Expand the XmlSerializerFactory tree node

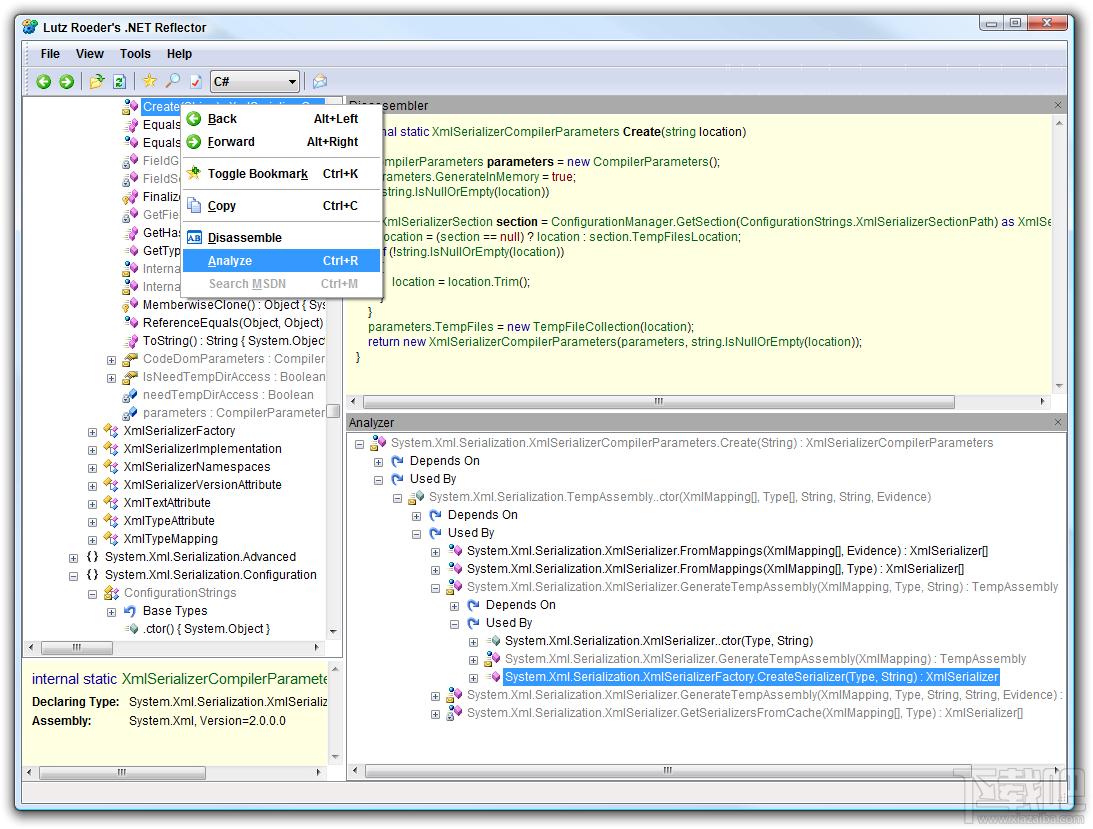click(x=92, y=430)
